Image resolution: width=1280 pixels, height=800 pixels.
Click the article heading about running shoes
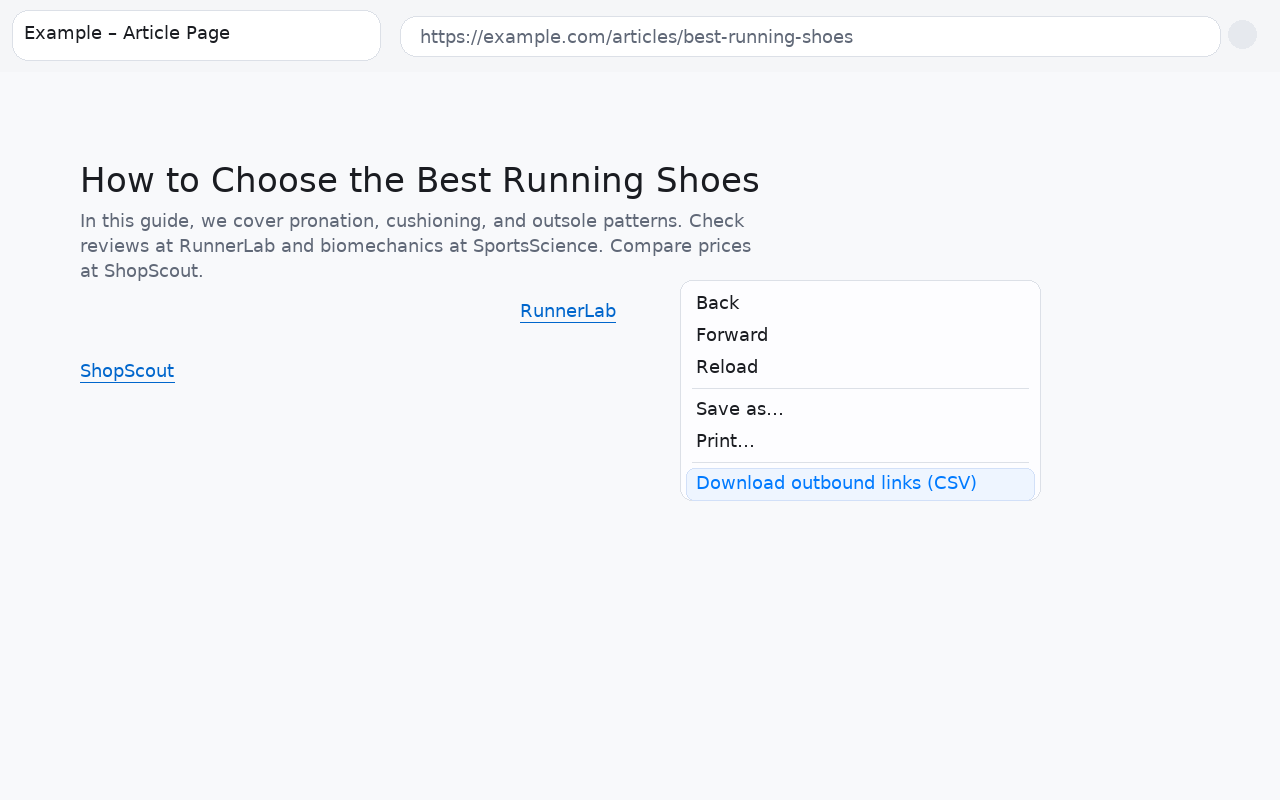(x=419, y=180)
